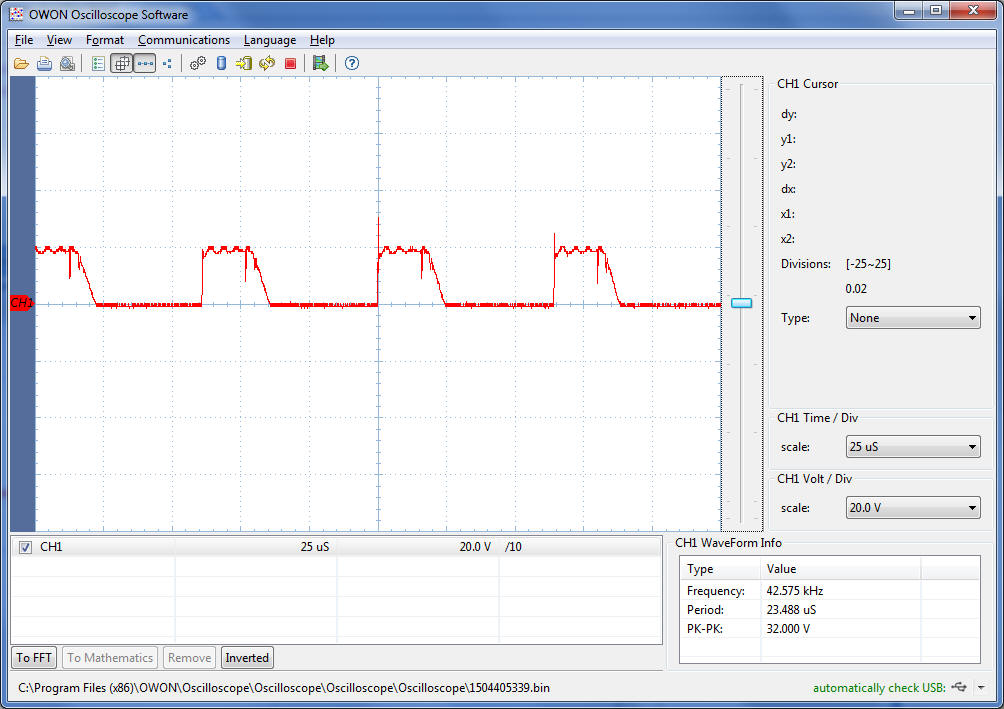This screenshot has height=709, width=1004.
Task: Click the open file folder icon
Action: pos(20,63)
